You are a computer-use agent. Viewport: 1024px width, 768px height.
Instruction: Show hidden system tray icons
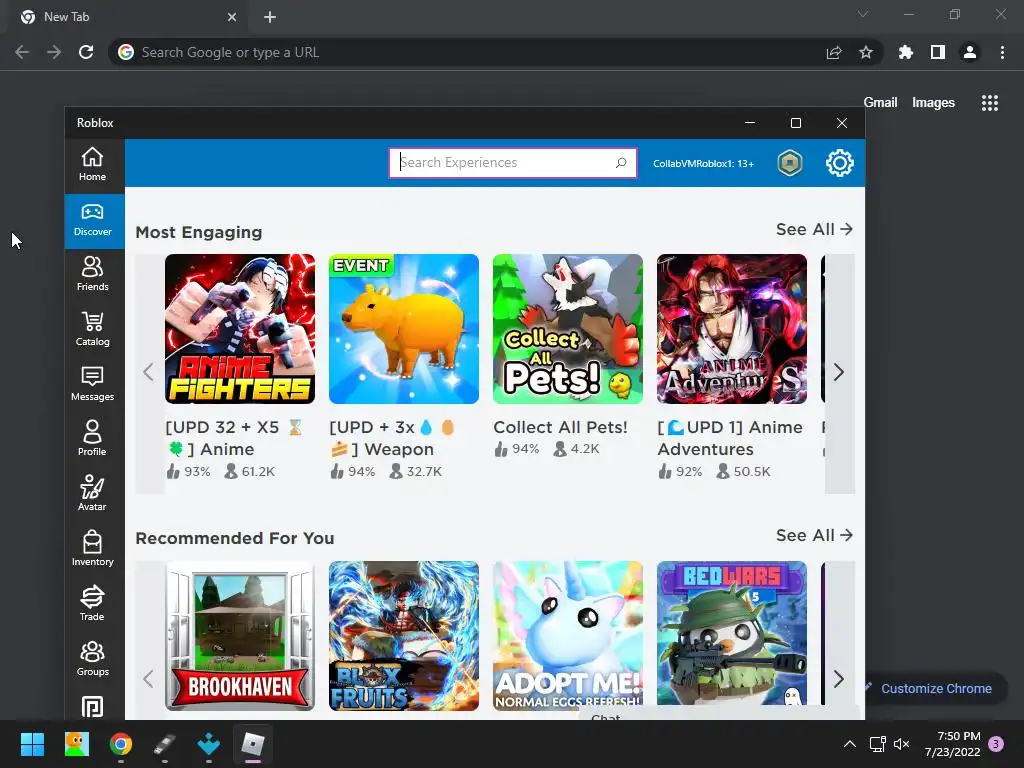pyautogui.click(x=850, y=744)
